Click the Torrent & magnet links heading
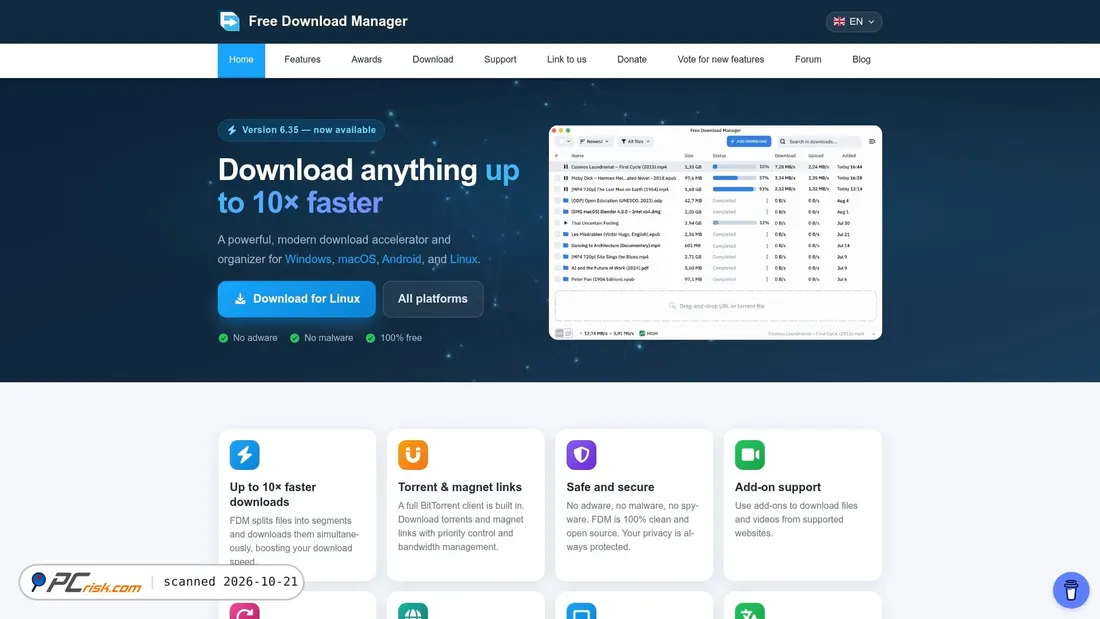1100x619 pixels. pyautogui.click(x=460, y=487)
